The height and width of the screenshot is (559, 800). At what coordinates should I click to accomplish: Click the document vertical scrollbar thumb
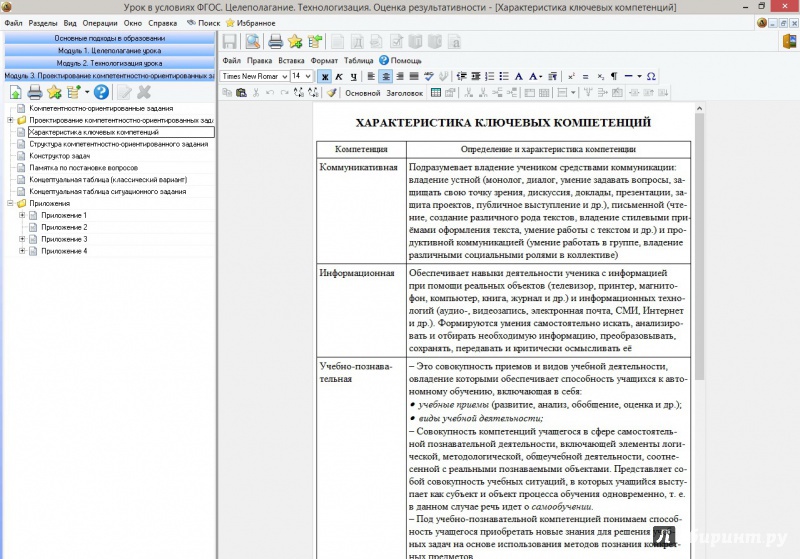click(x=699, y=246)
